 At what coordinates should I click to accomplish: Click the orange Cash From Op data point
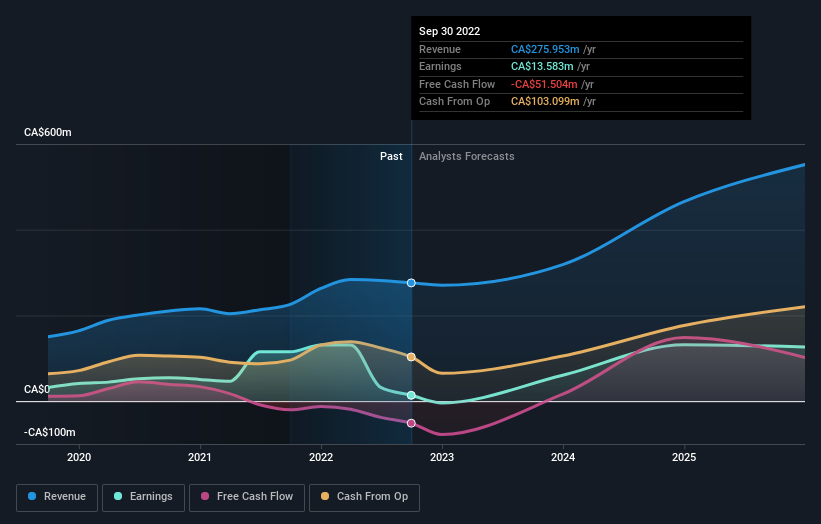411,357
